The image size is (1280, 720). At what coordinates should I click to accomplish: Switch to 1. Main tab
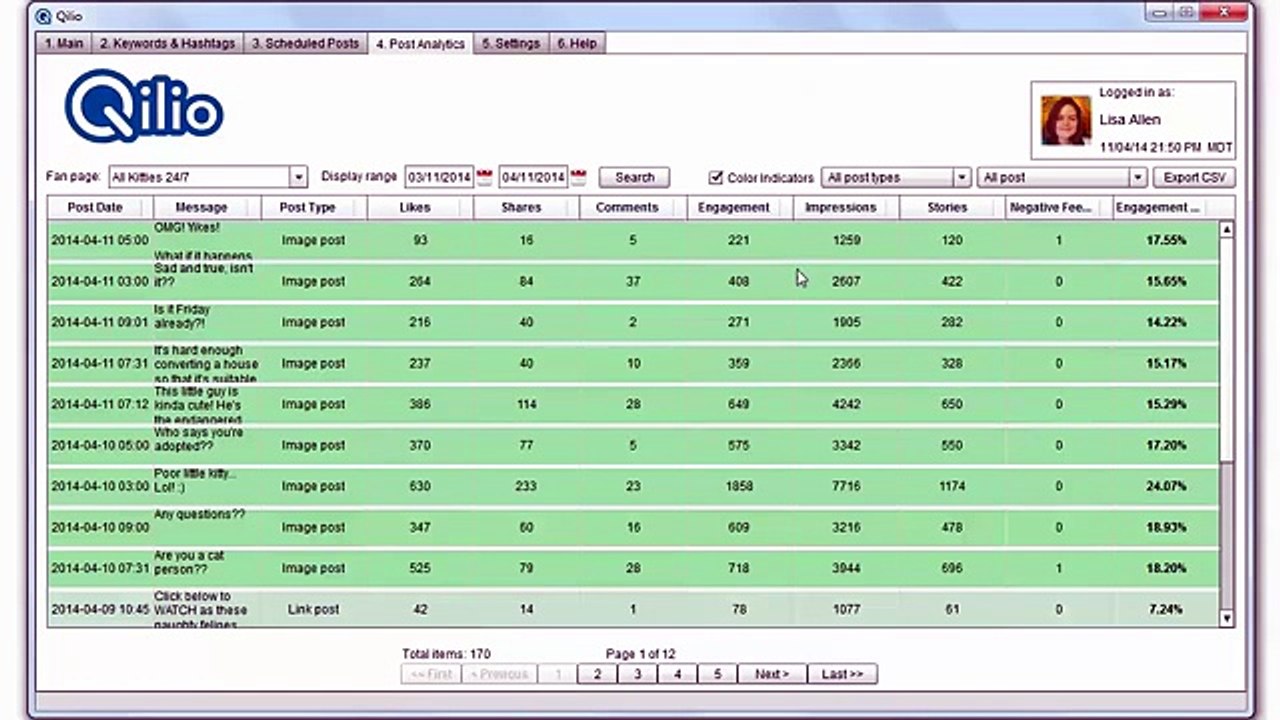click(x=64, y=44)
